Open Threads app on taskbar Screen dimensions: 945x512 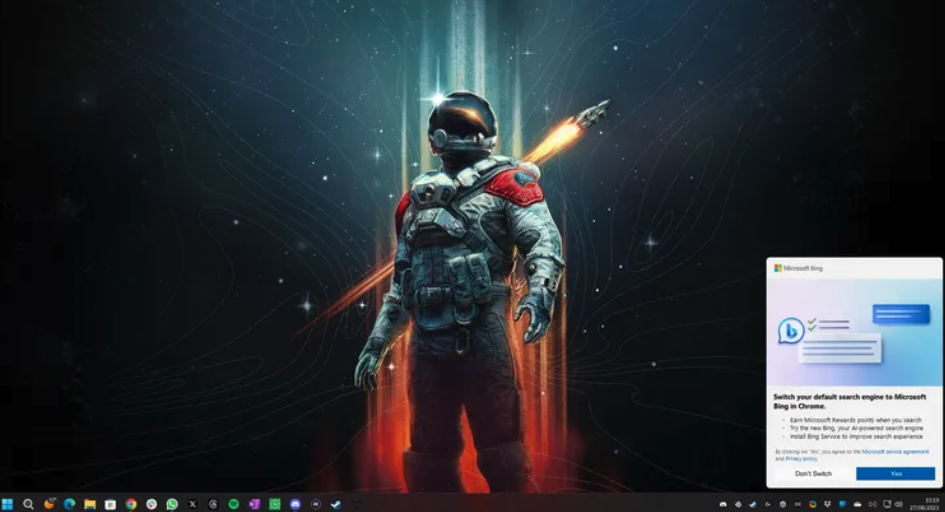[213, 504]
